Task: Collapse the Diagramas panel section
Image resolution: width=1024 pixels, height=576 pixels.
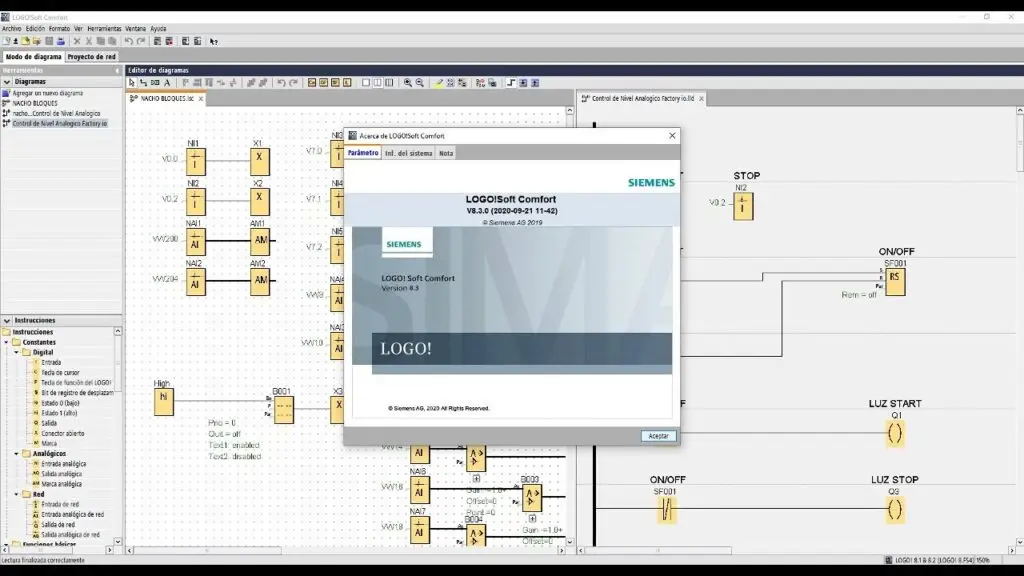Action: (x=6, y=82)
